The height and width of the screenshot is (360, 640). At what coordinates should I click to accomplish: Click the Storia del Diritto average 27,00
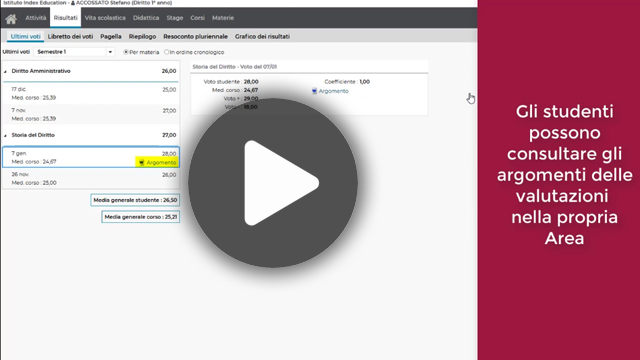click(169, 135)
